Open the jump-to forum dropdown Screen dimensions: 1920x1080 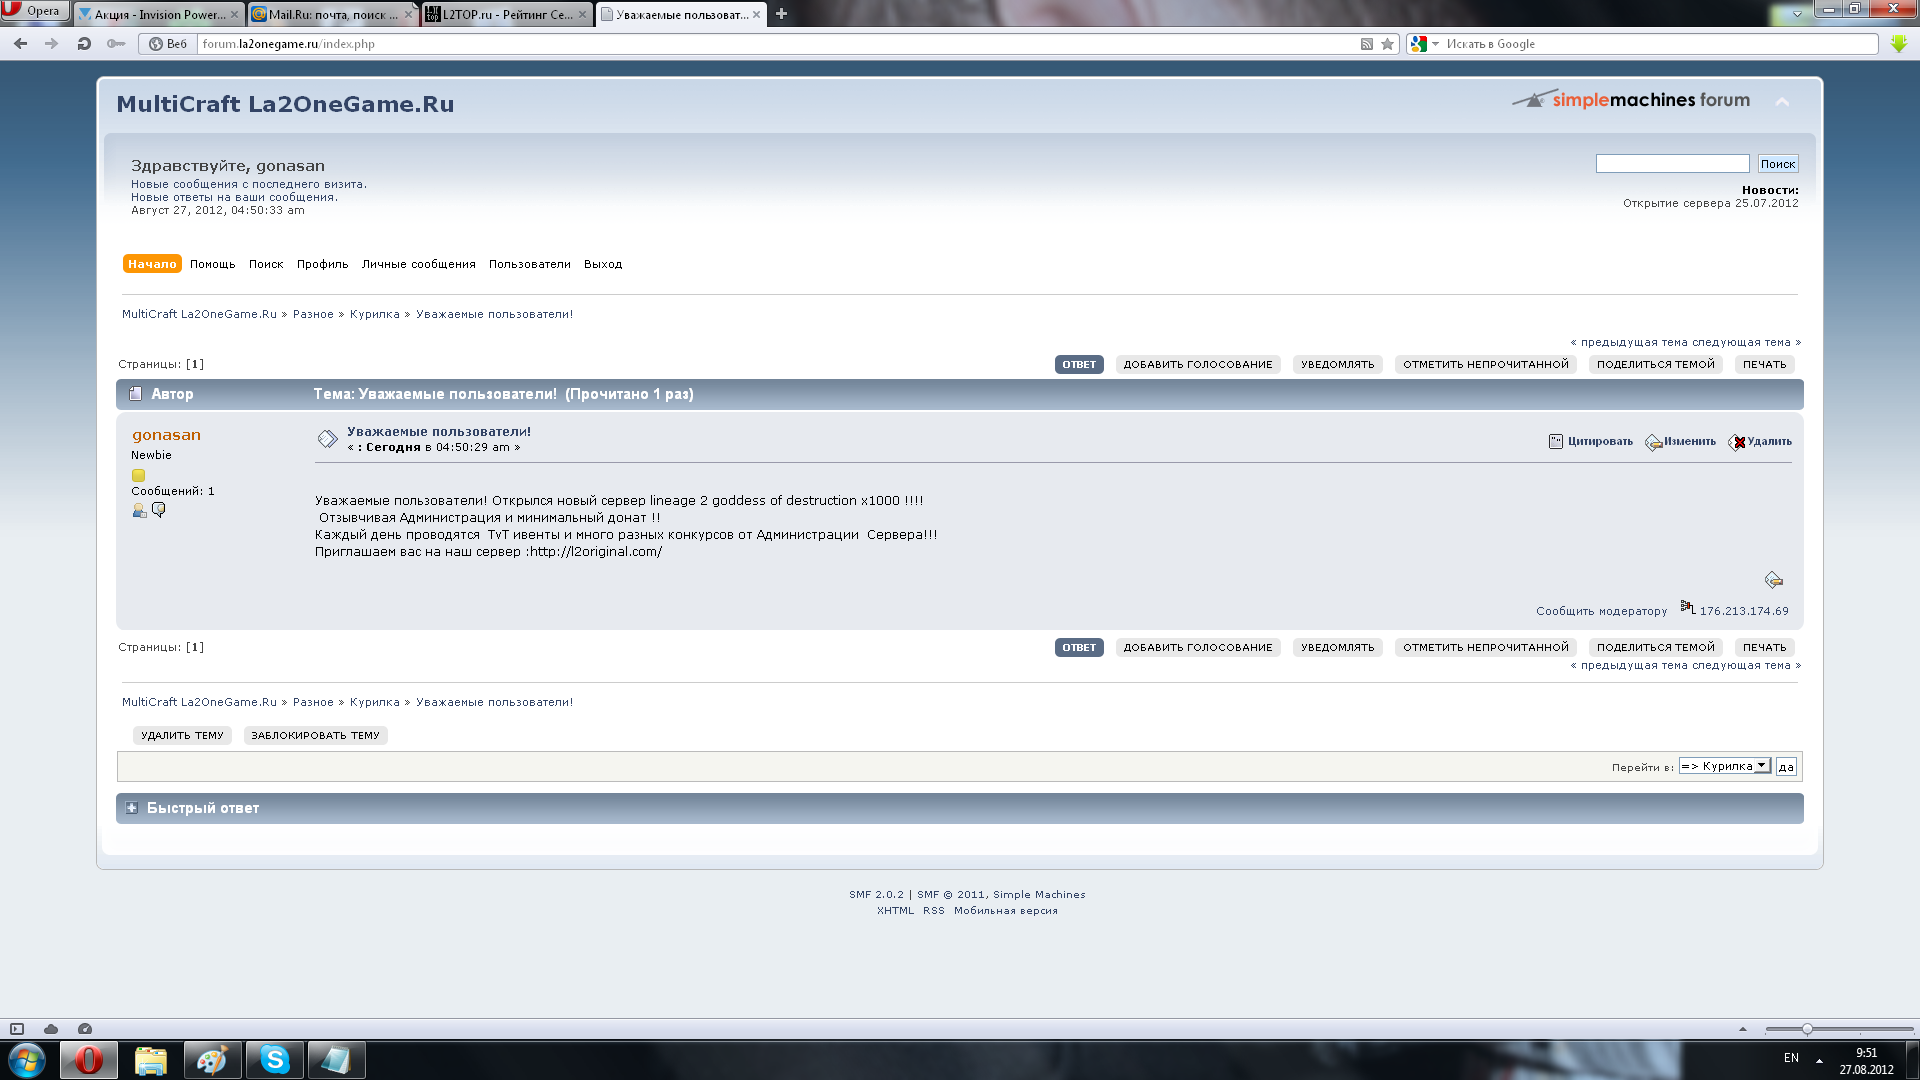[1724, 766]
